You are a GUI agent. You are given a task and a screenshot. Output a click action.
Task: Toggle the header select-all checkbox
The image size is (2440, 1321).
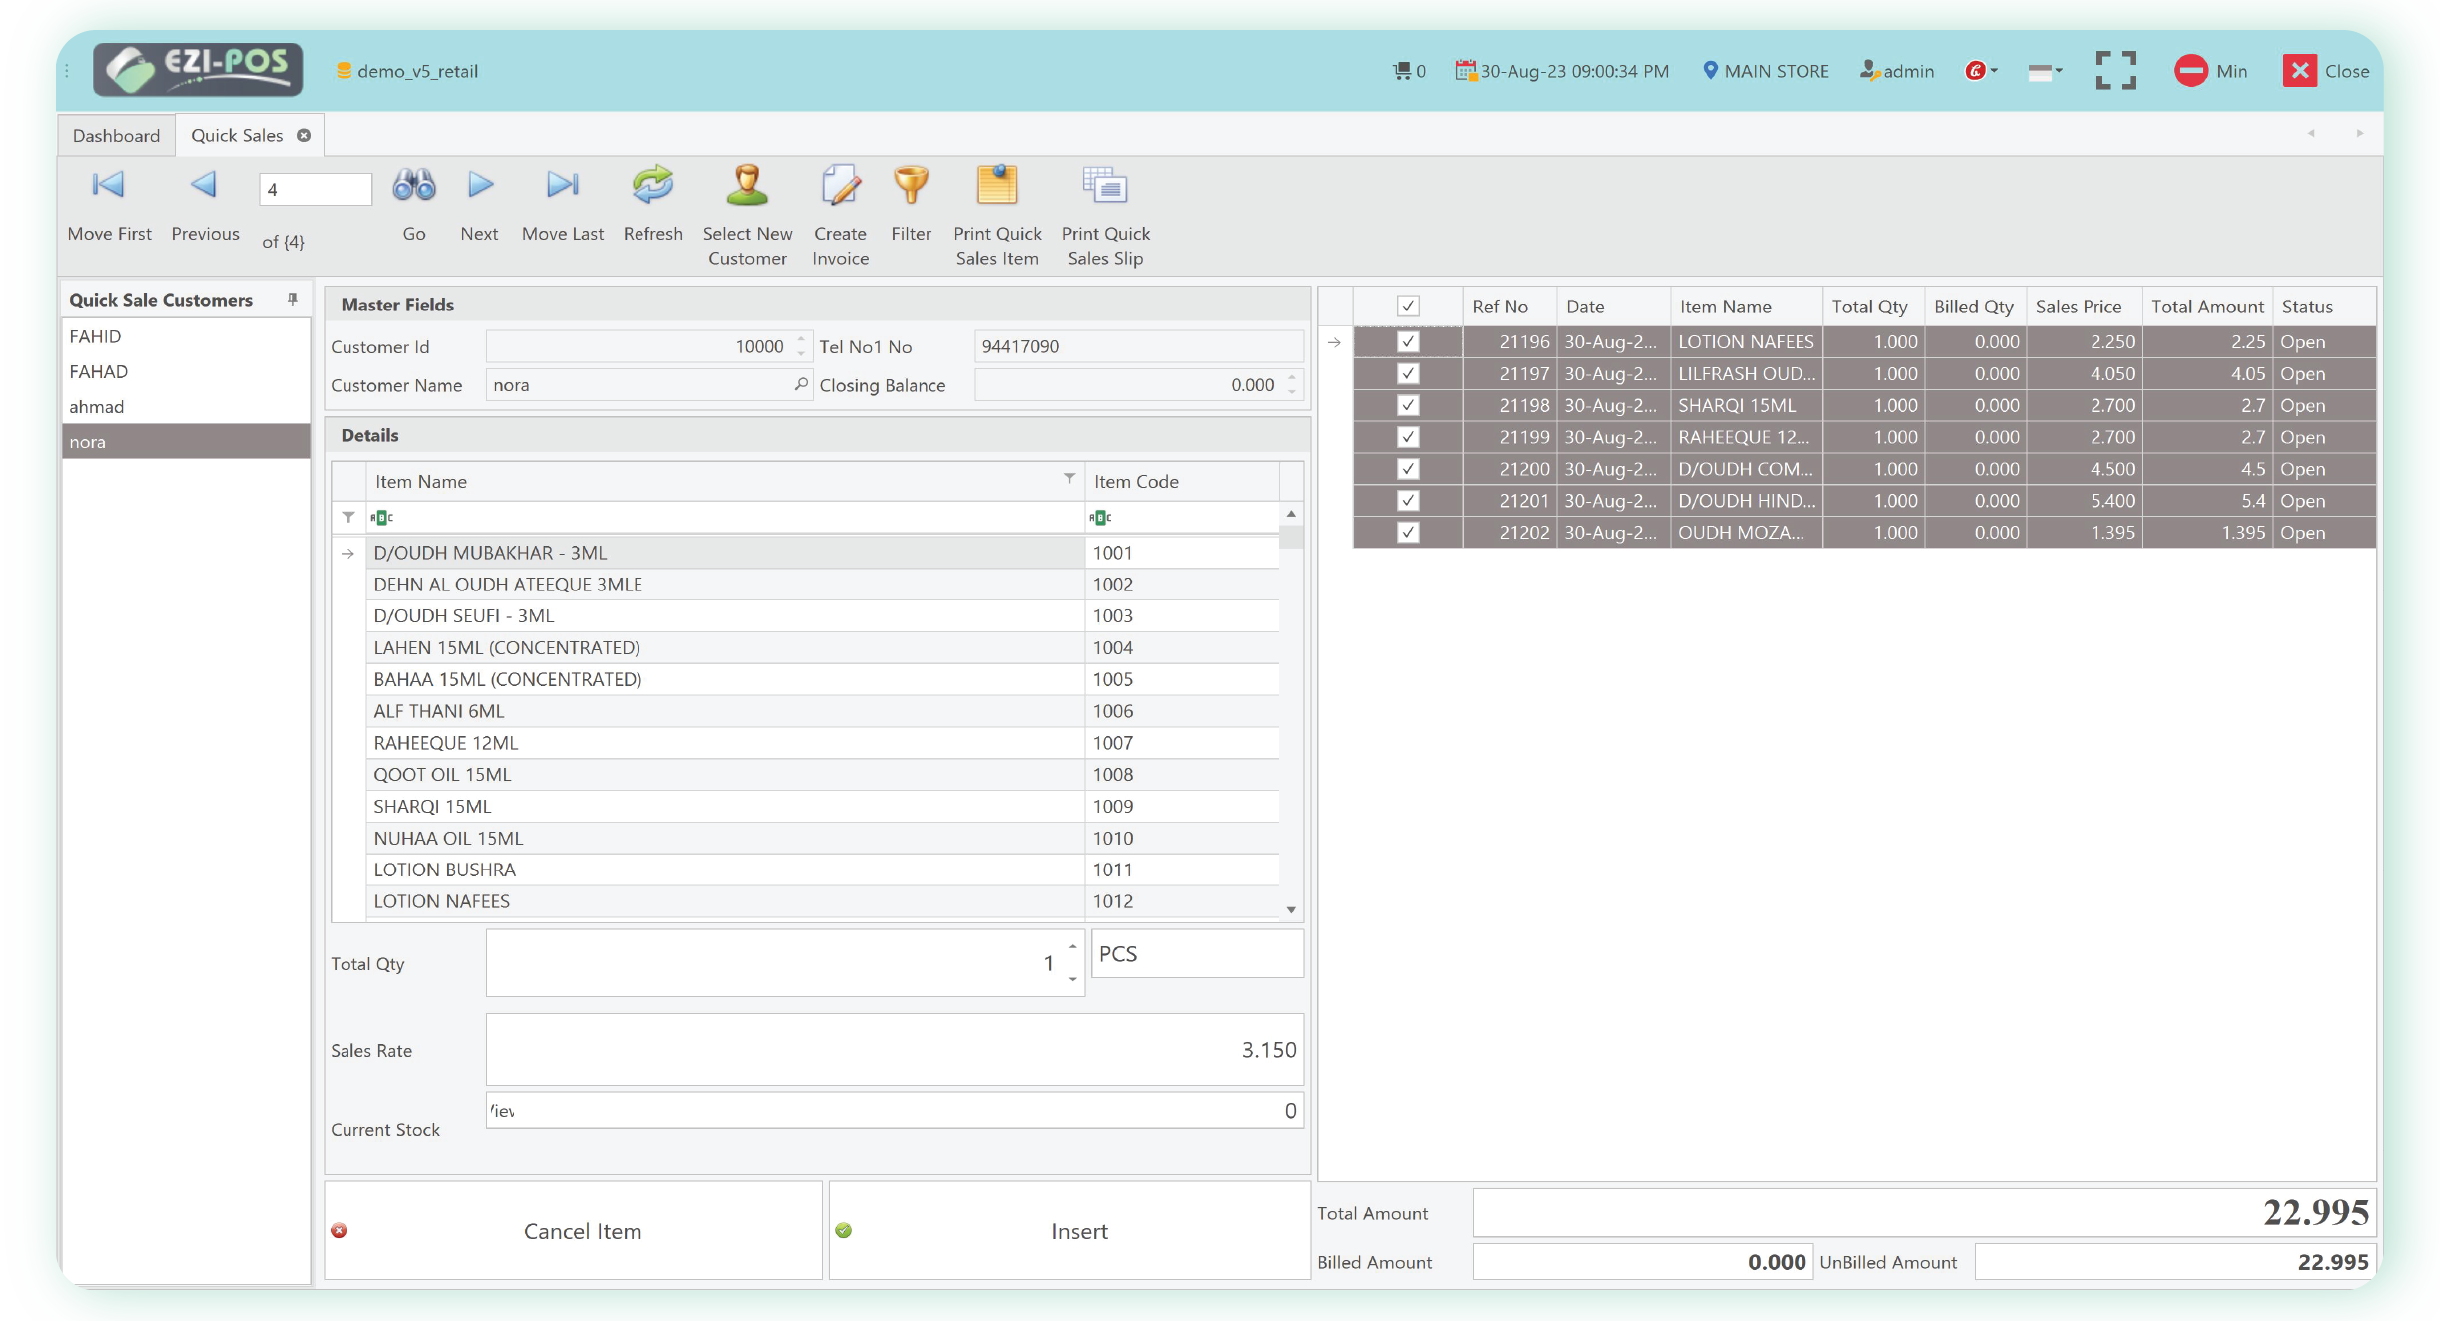pos(1408,306)
